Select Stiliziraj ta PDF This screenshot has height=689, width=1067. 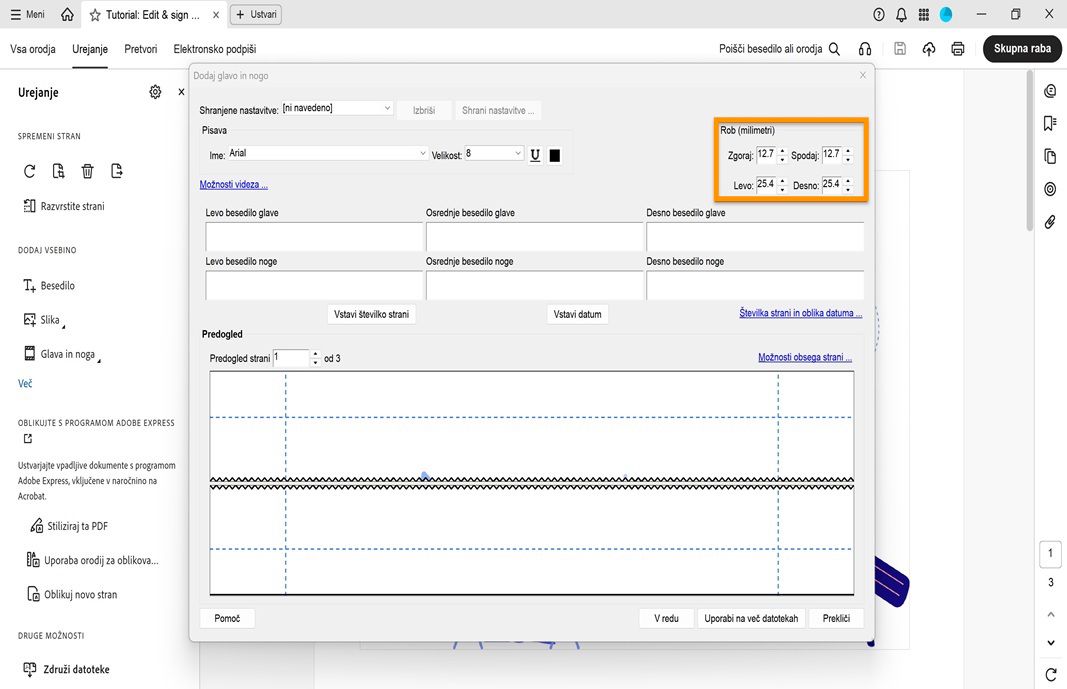[69, 526]
